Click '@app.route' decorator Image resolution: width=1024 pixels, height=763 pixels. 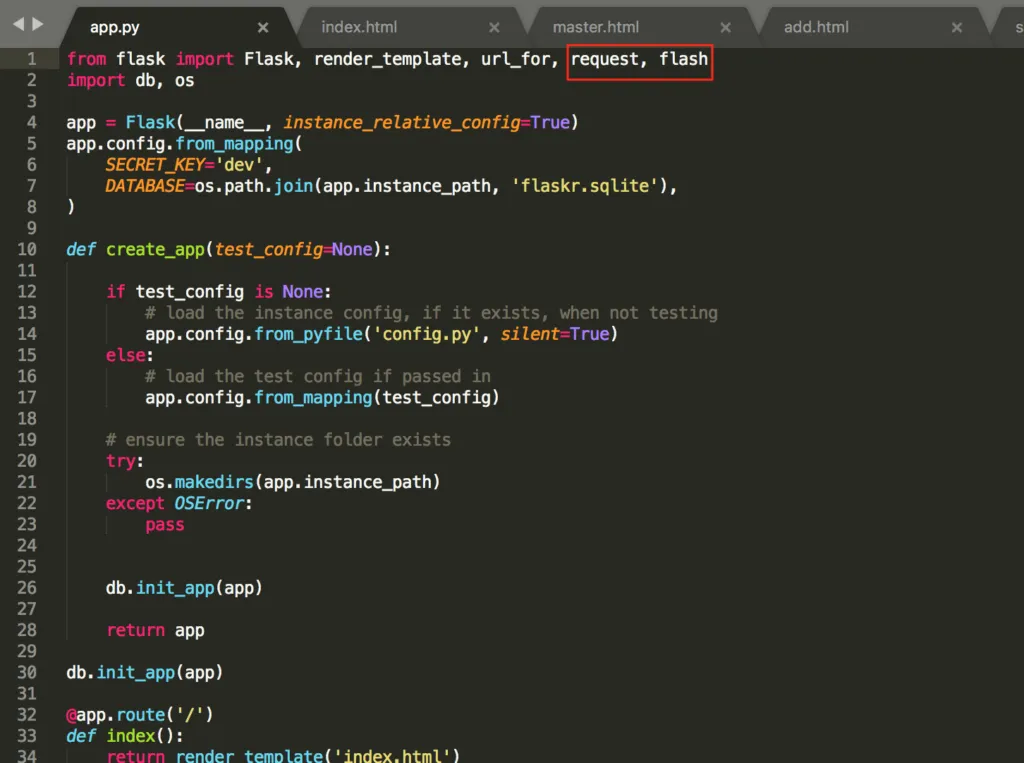(116, 715)
